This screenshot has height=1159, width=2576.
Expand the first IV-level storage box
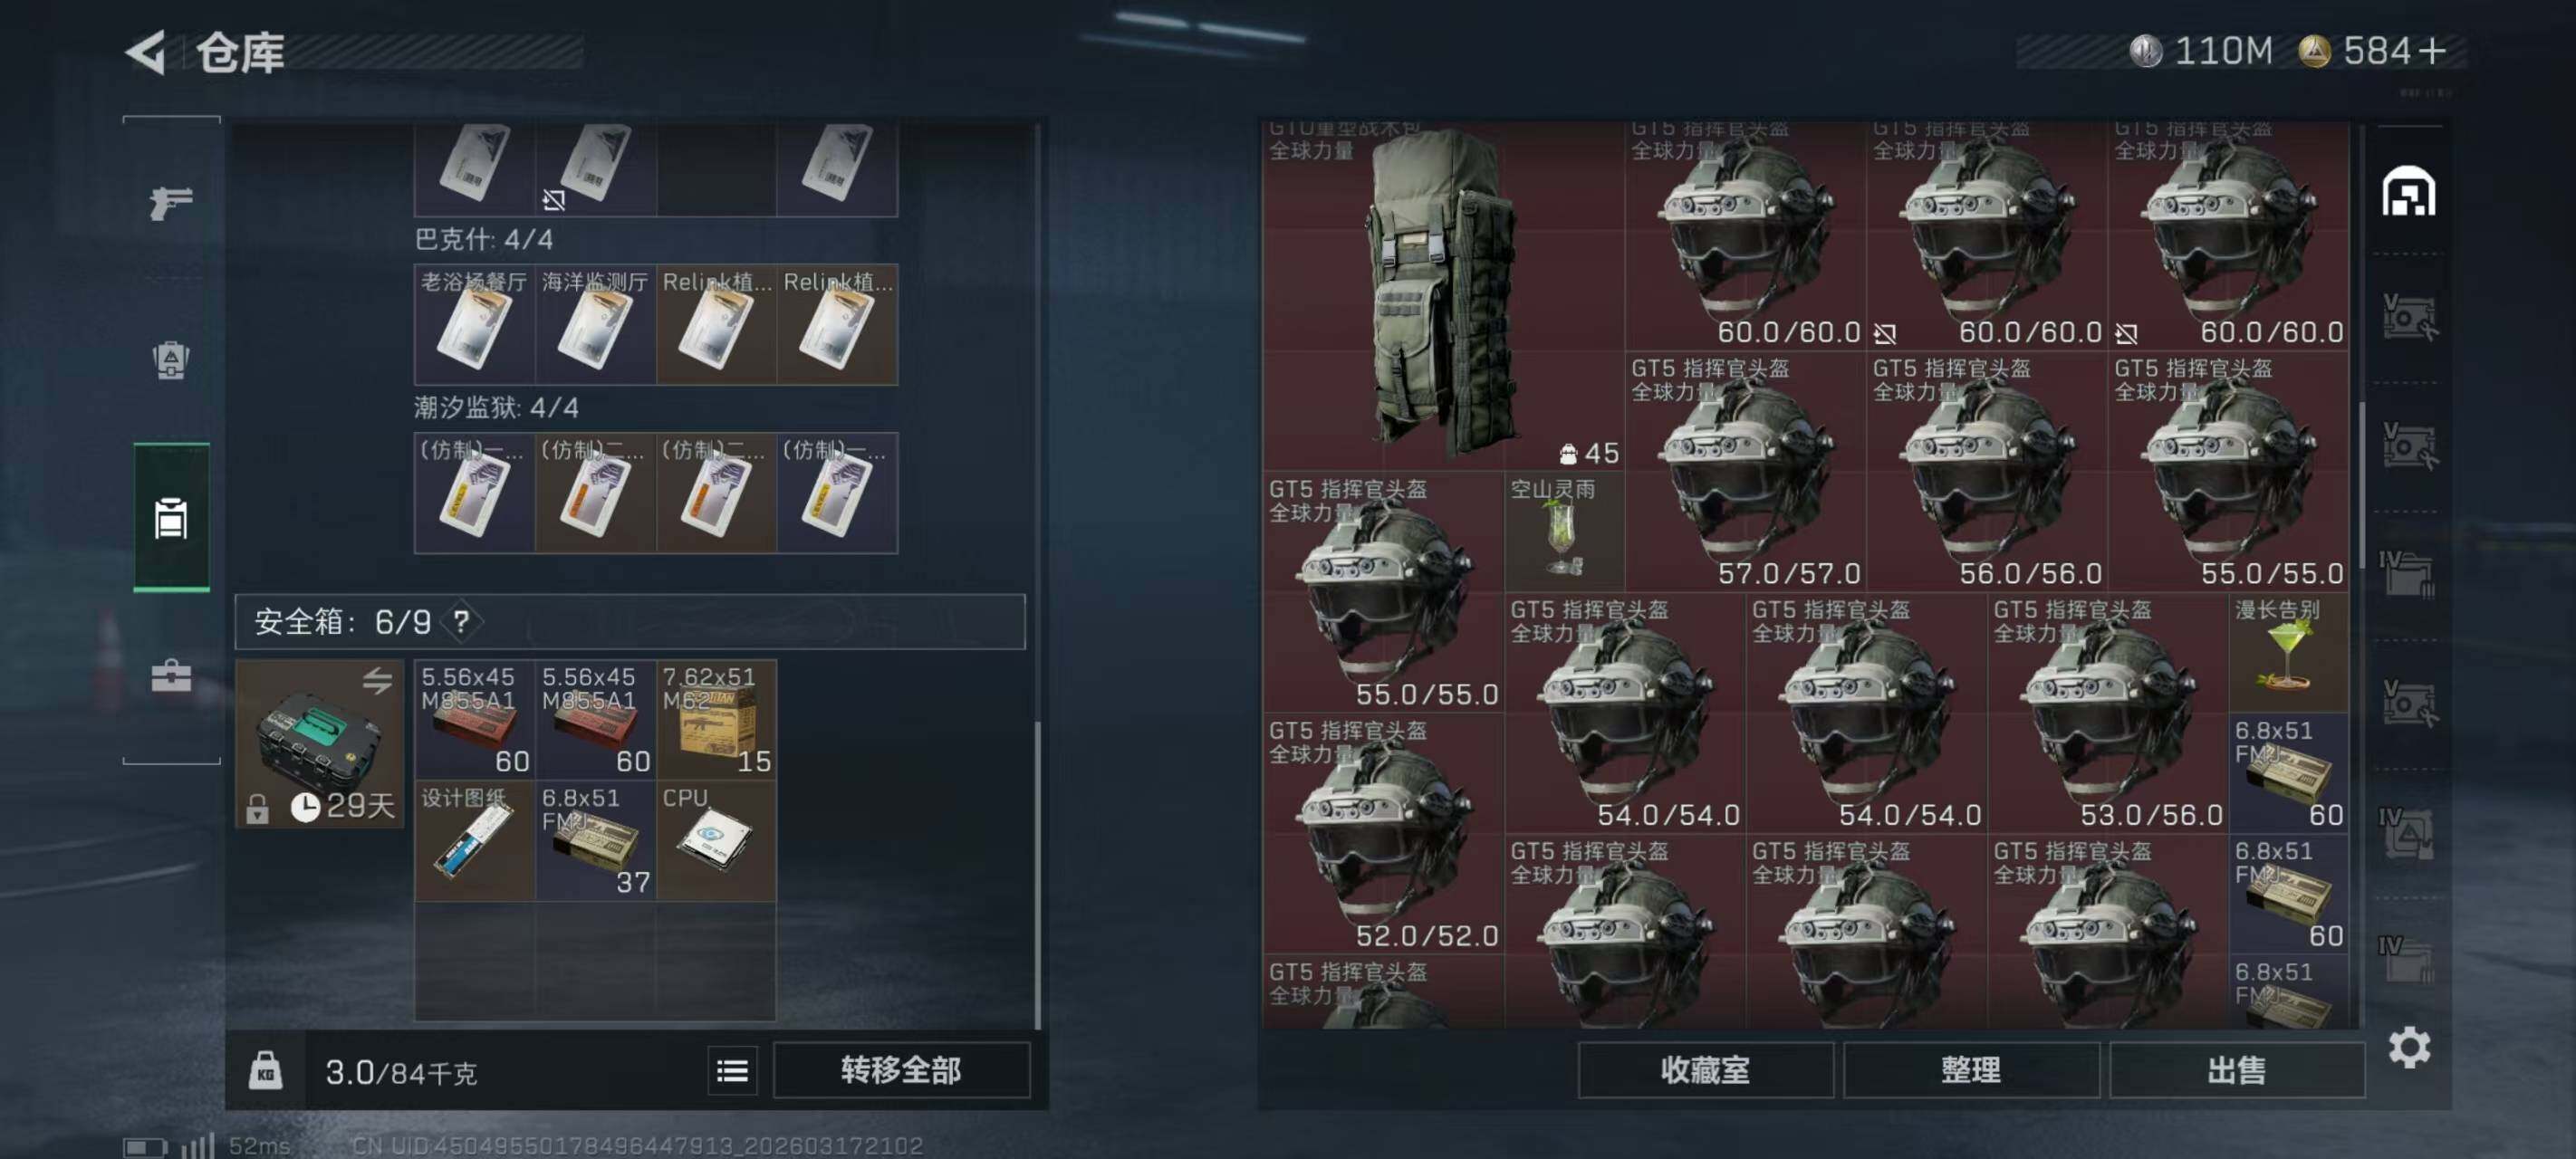(x=2408, y=574)
